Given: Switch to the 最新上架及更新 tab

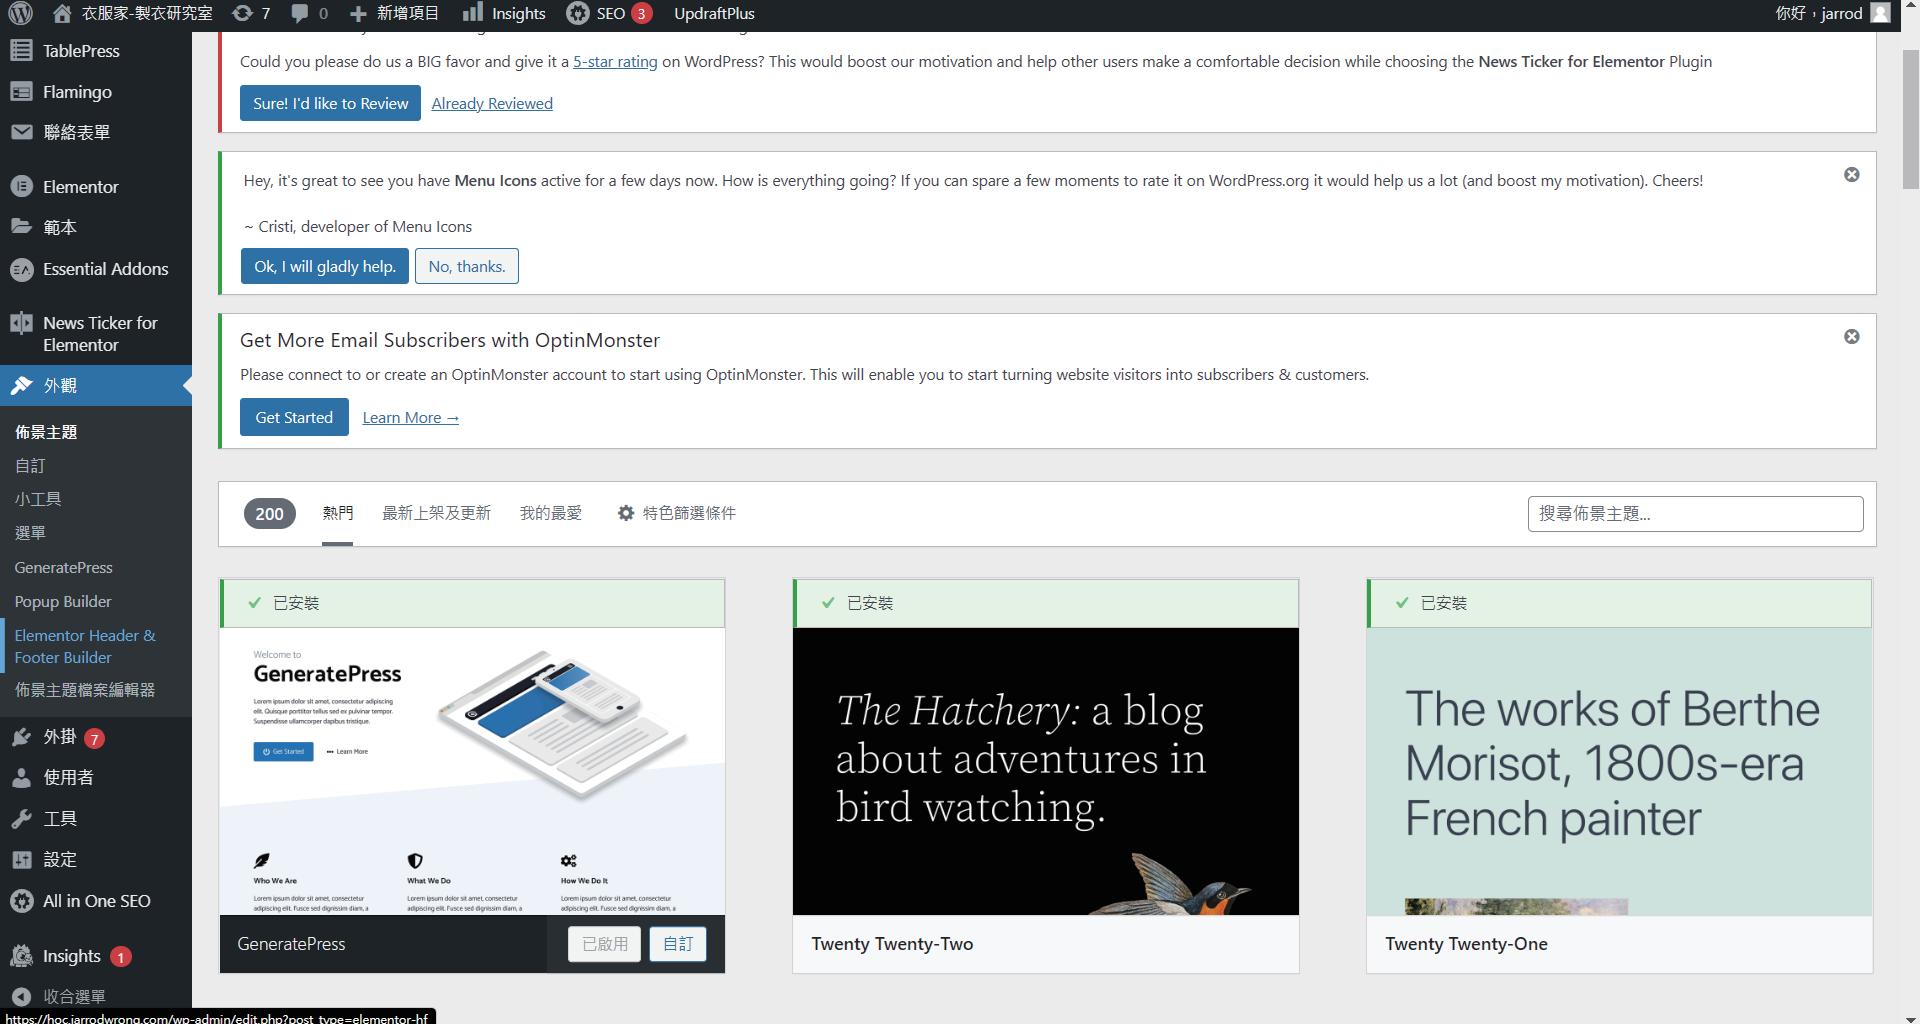Looking at the screenshot, I should [x=436, y=513].
